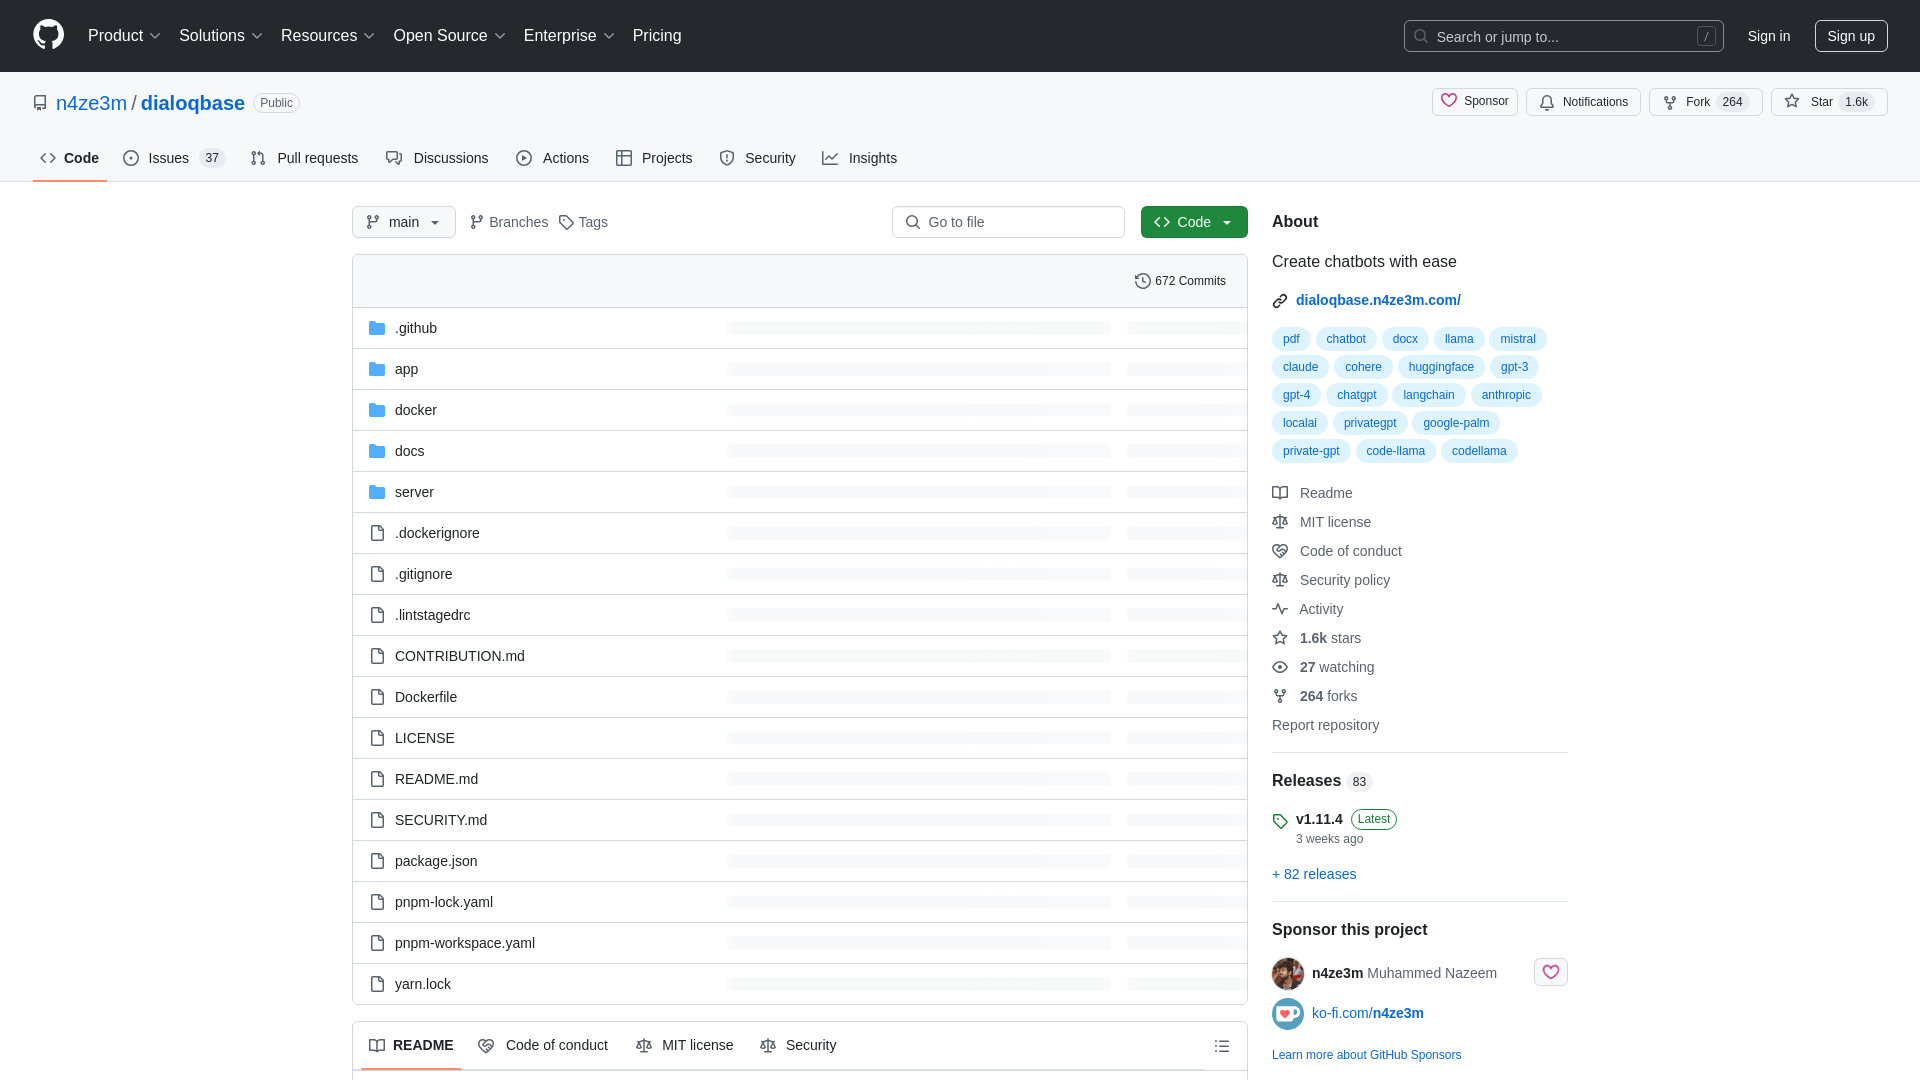Click the Report repository link
The width and height of the screenshot is (1920, 1080).
1325,725
